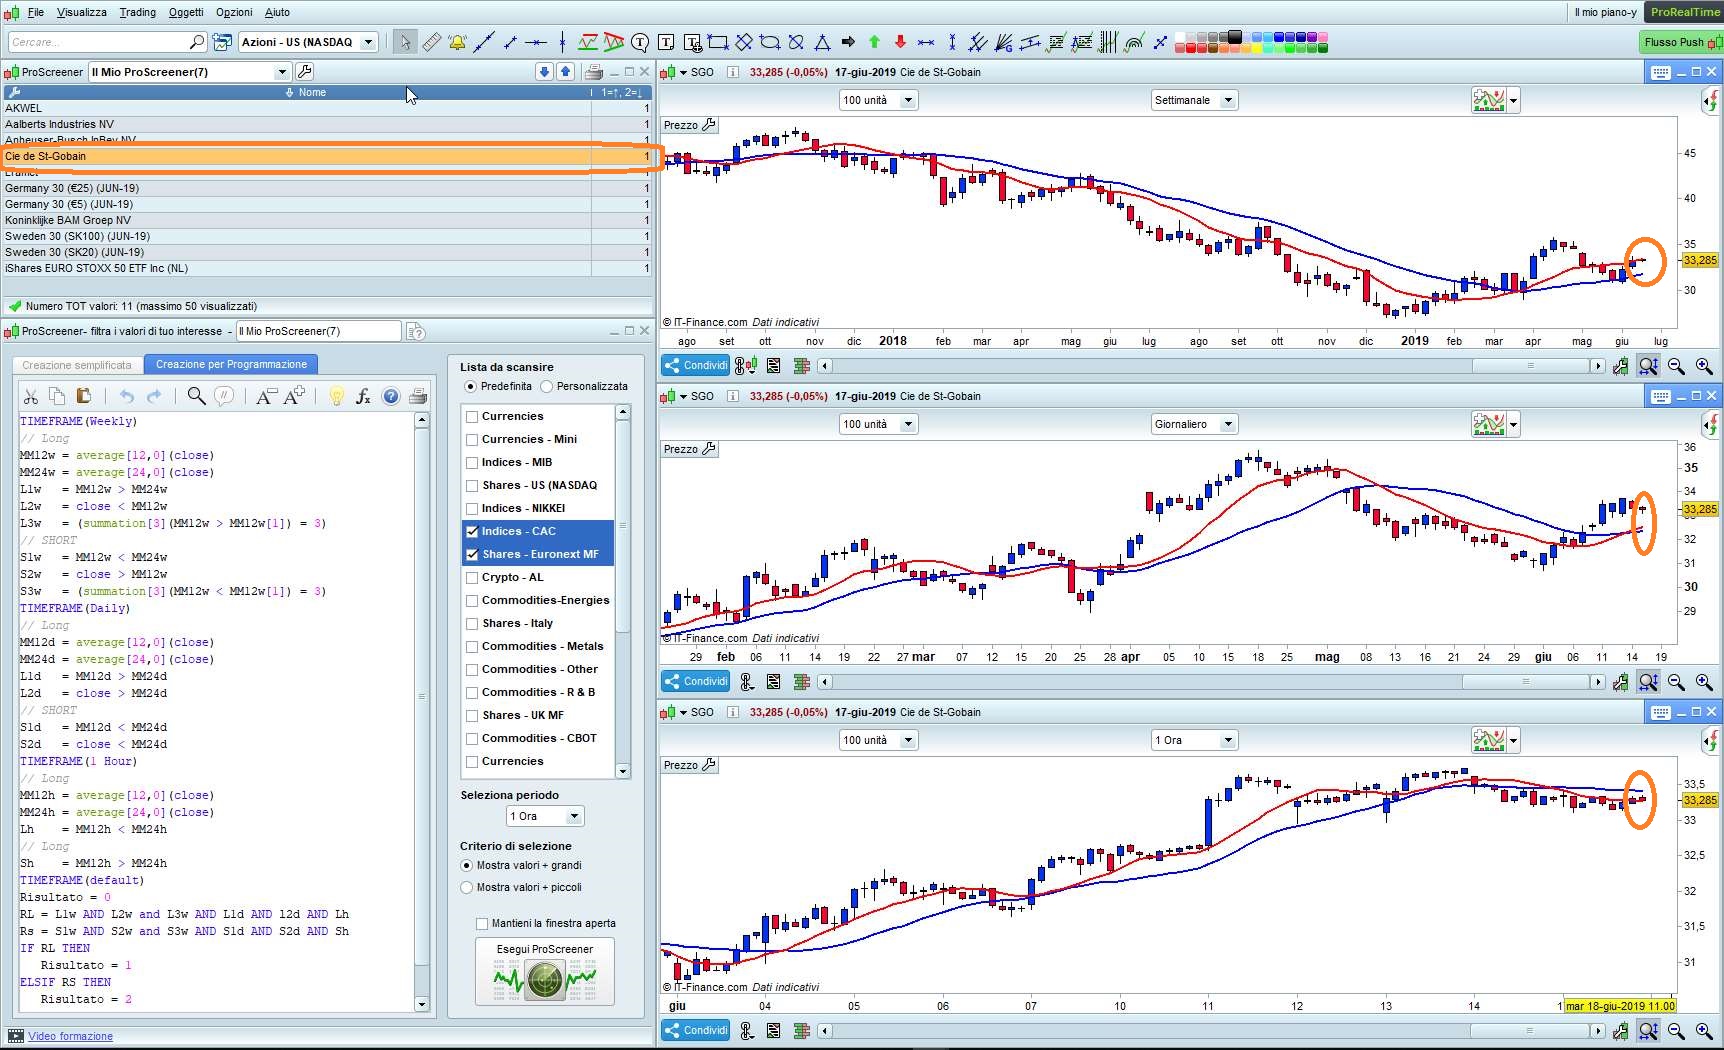The height and width of the screenshot is (1050, 1724).
Task: Choose the red down arrow tool
Action: coord(900,42)
